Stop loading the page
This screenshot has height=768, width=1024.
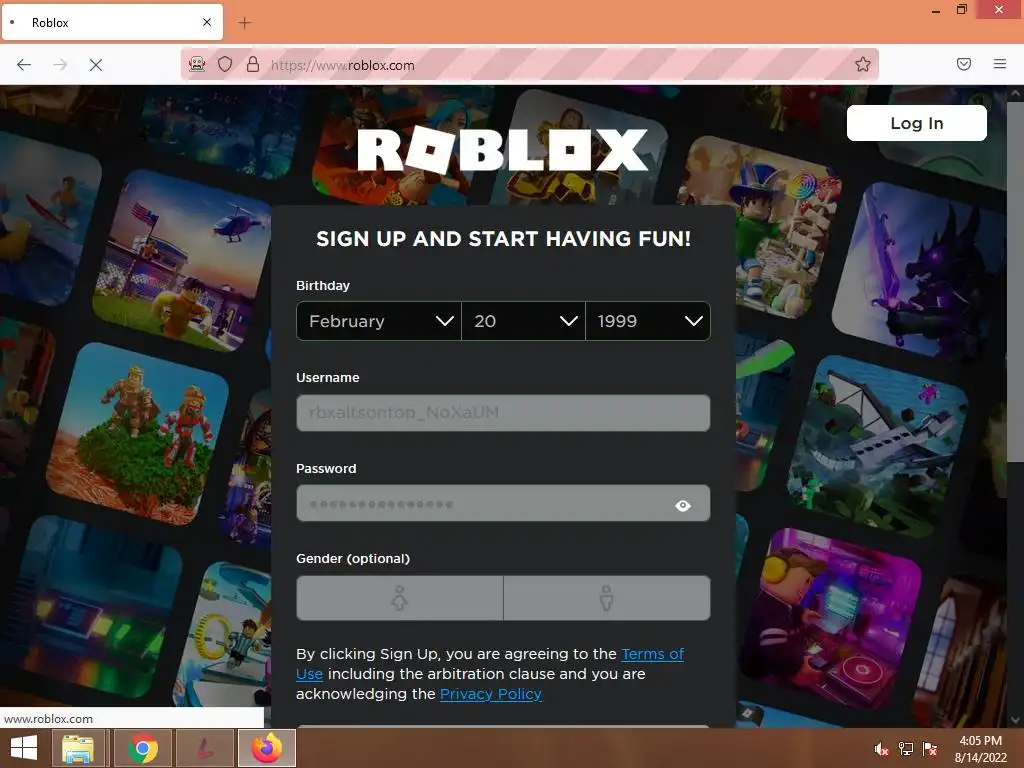click(95, 65)
